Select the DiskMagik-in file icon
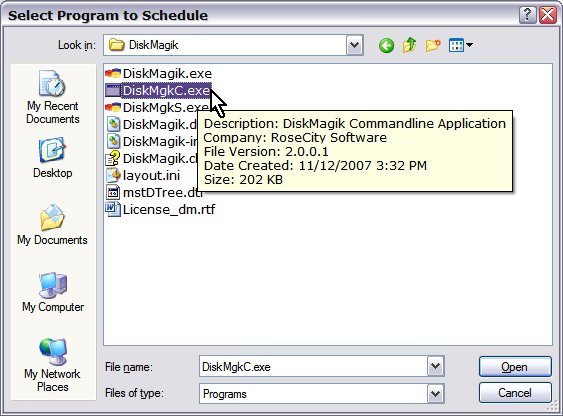 [113, 141]
